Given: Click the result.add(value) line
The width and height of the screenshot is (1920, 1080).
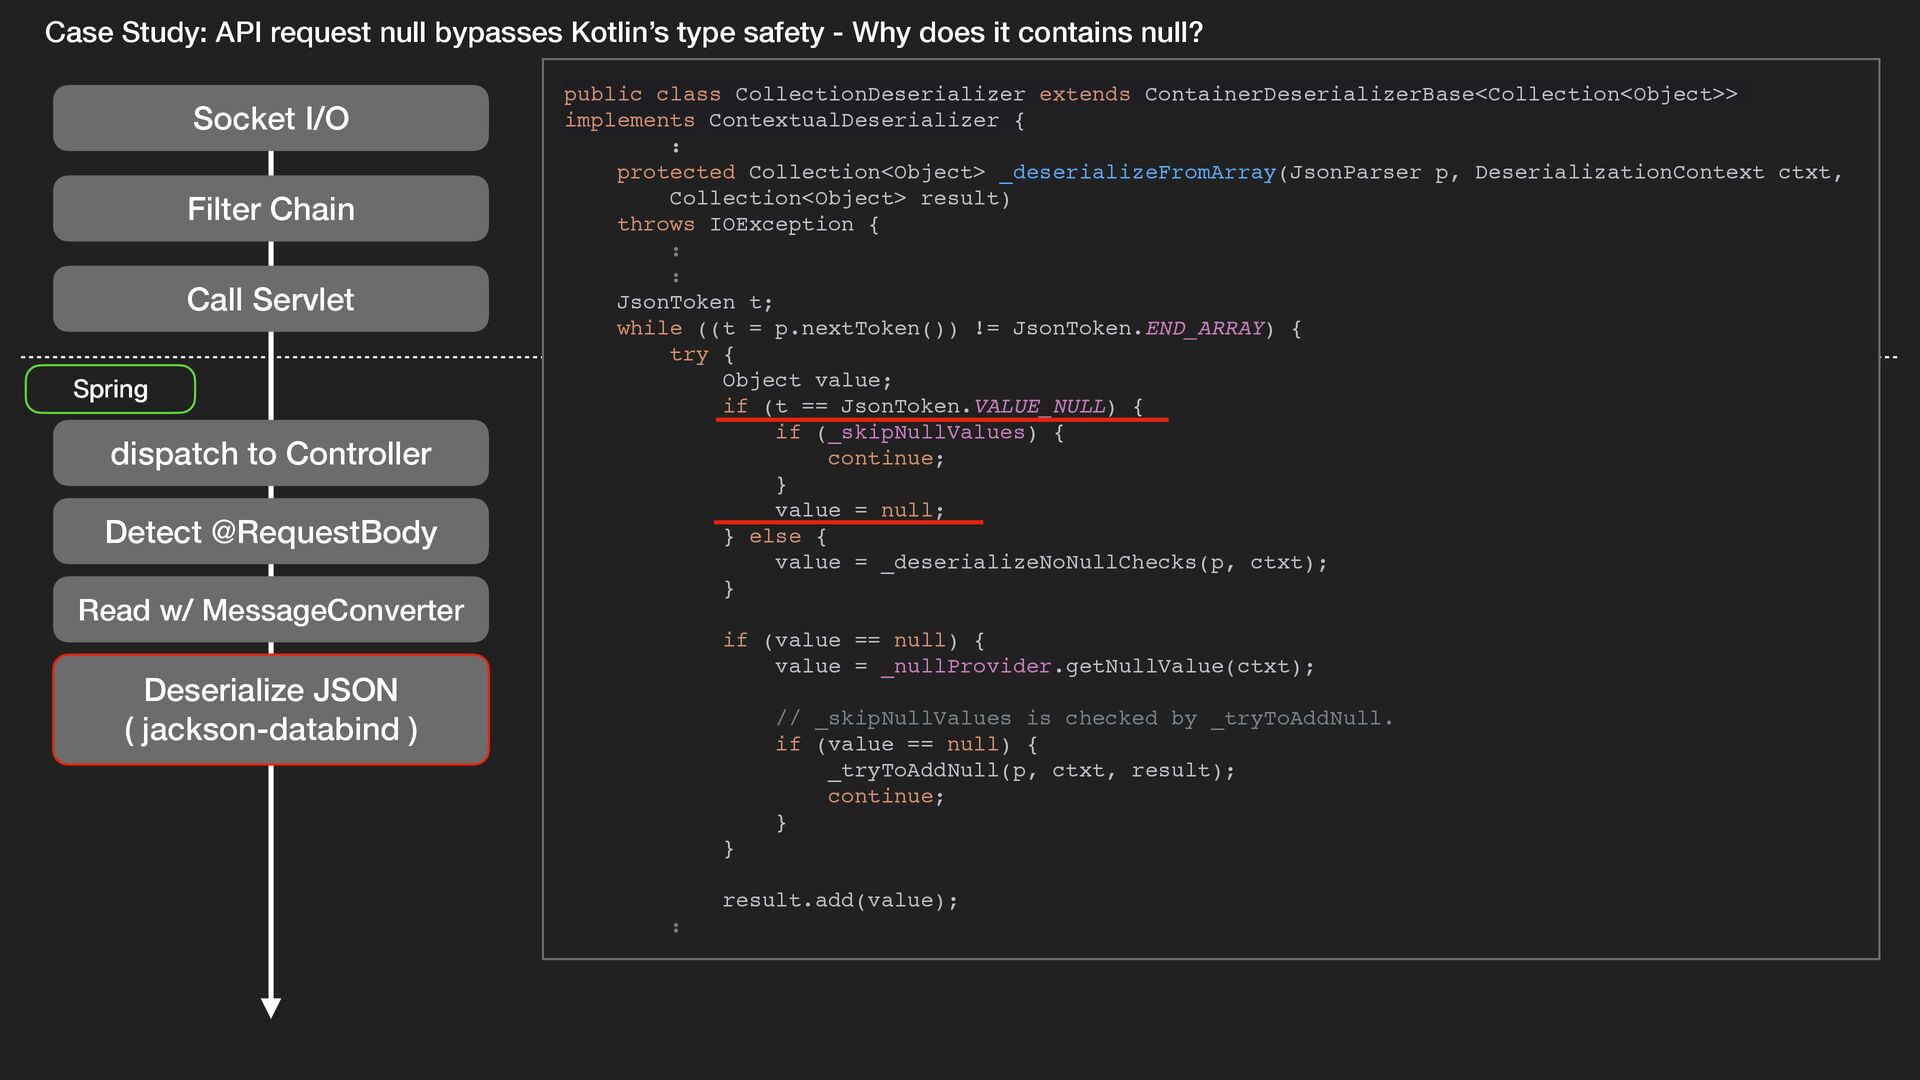Looking at the screenshot, I should [839, 900].
